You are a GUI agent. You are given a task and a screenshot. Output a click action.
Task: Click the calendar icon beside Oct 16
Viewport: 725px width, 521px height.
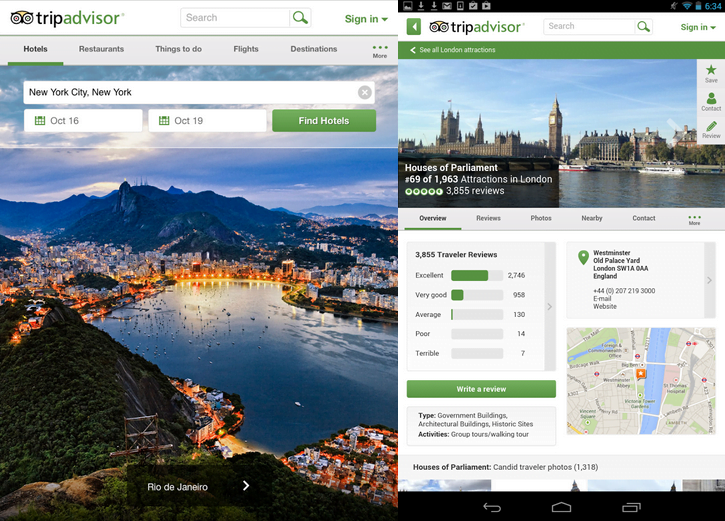pos(40,121)
